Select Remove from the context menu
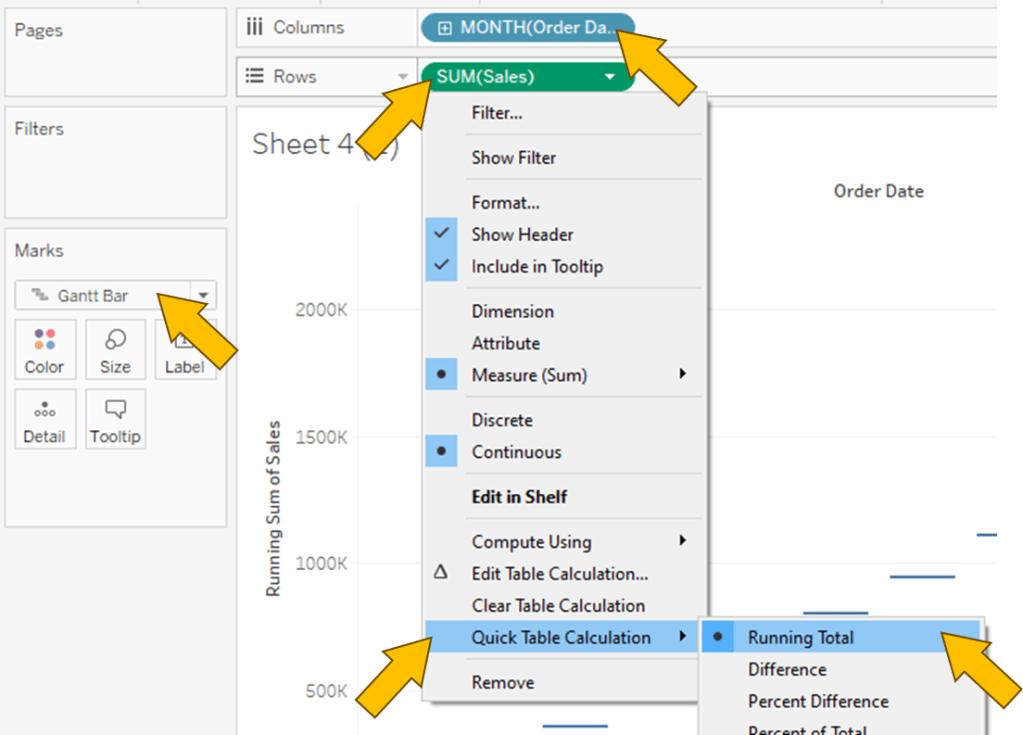 pos(503,682)
